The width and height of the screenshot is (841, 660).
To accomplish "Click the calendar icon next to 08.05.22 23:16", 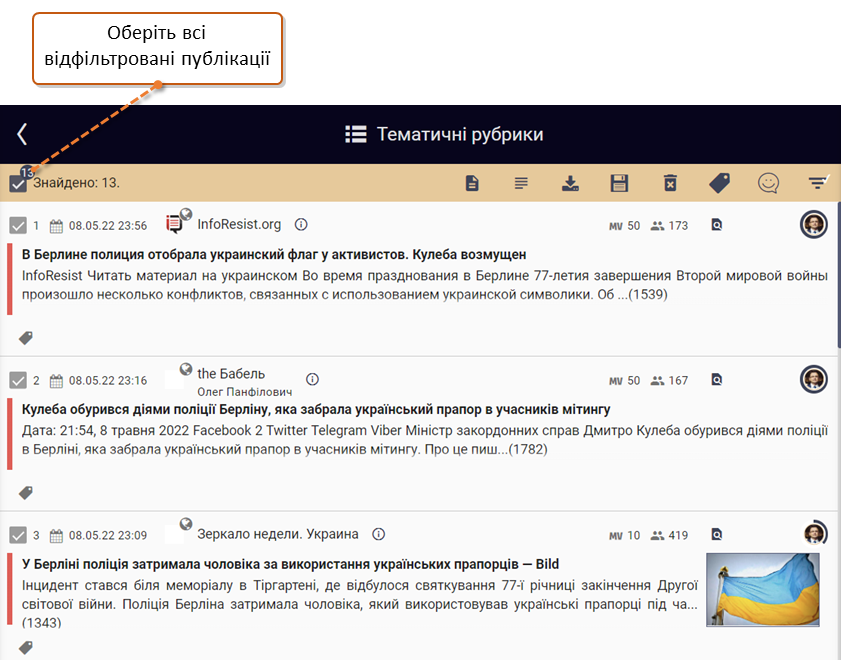I will pos(56,381).
